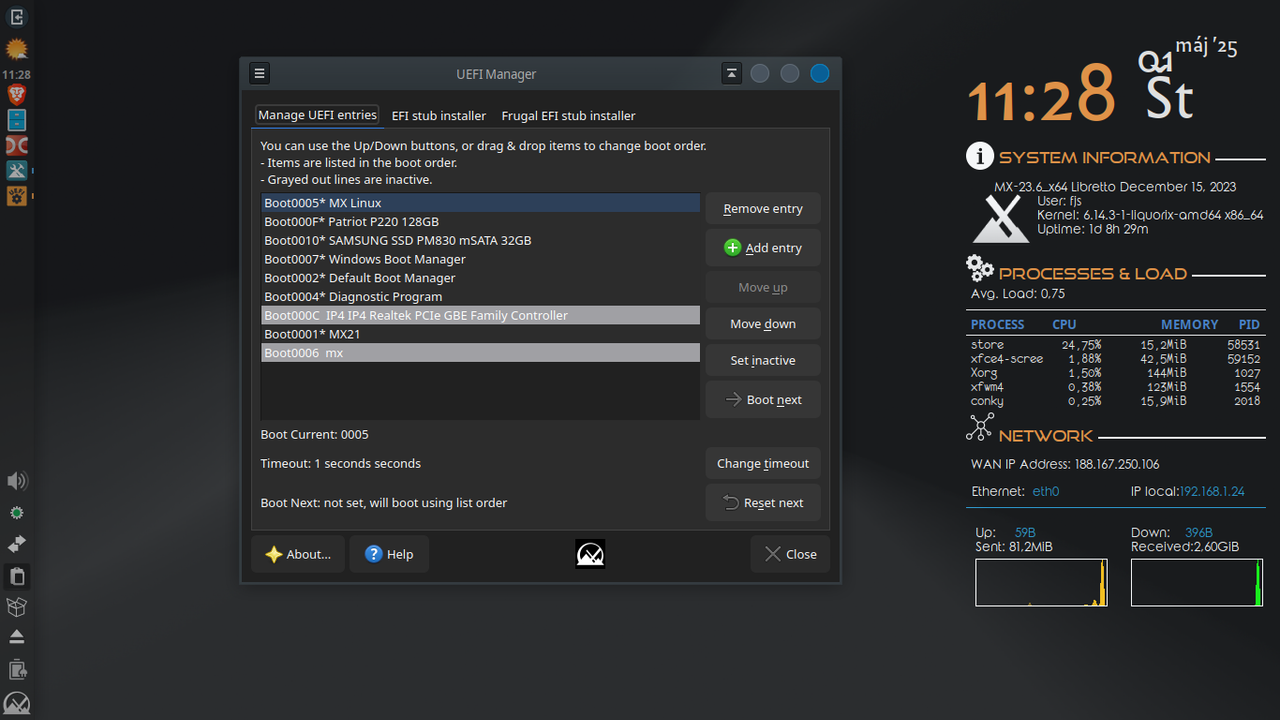The image size is (1280, 720).
Task: Launch Brave browser from the panel
Action: point(16,95)
